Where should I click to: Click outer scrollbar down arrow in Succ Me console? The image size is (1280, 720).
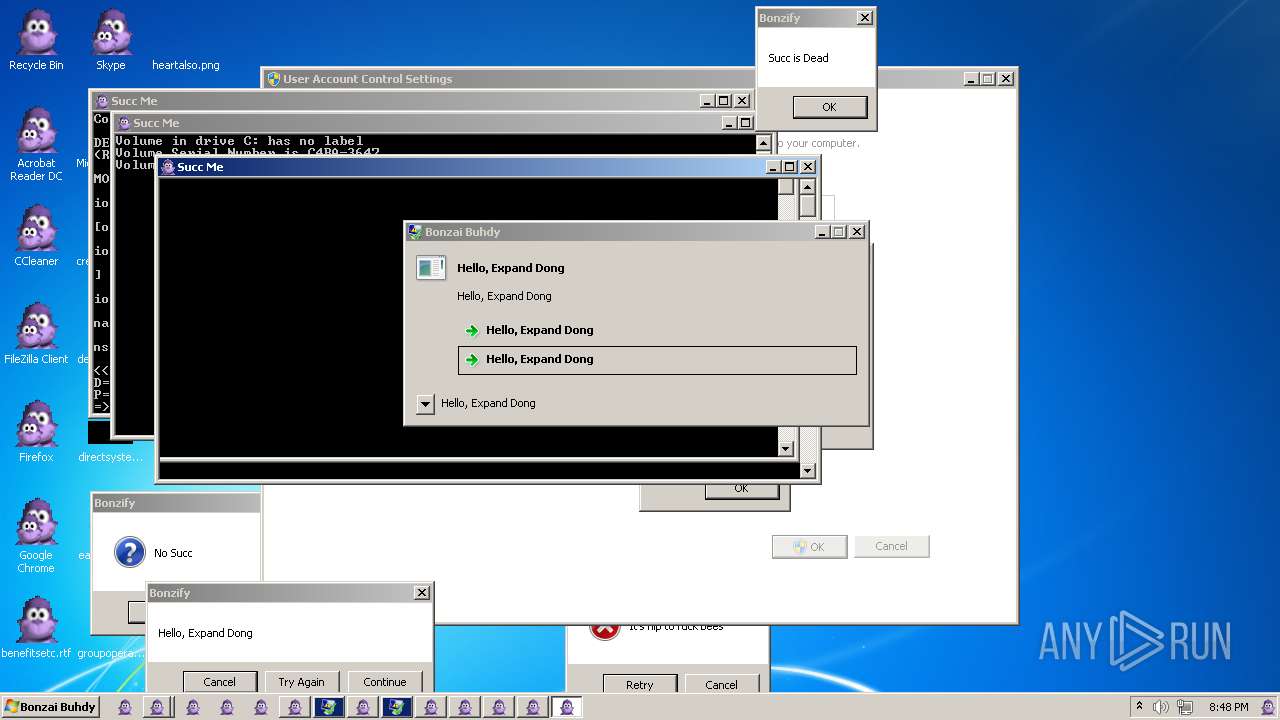[x=807, y=470]
